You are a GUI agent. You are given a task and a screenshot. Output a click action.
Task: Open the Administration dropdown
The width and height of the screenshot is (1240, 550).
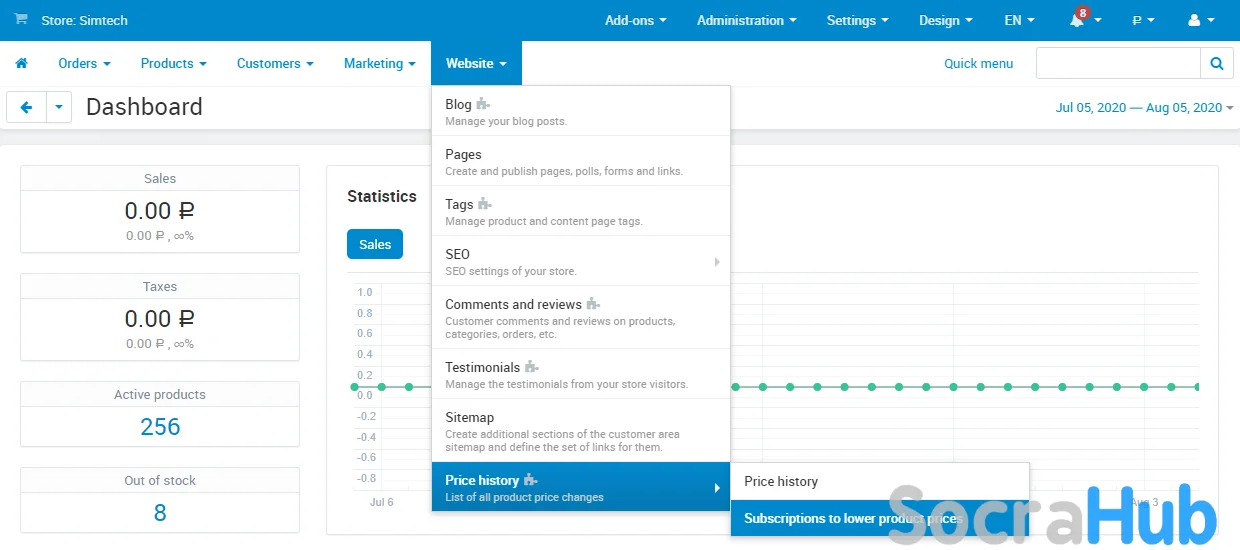tap(746, 20)
